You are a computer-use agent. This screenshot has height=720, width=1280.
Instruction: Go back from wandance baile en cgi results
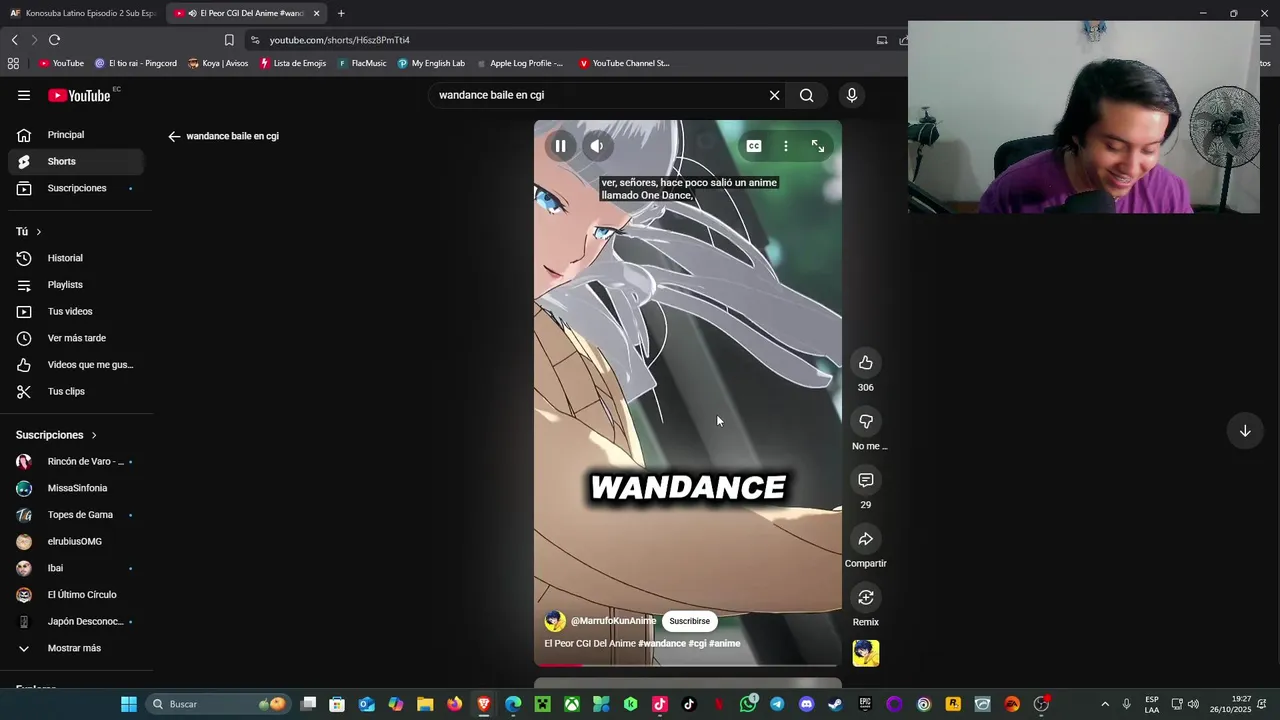(174, 136)
